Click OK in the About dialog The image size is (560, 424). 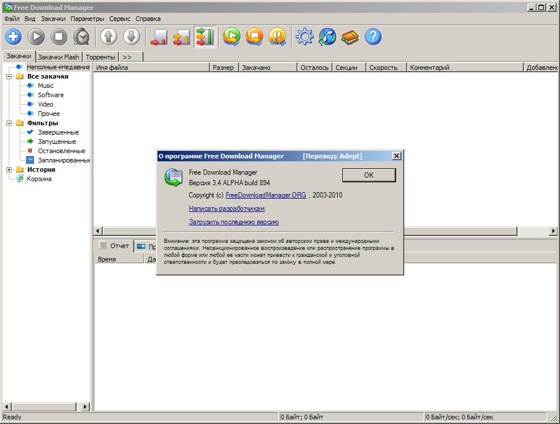click(x=369, y=175)
